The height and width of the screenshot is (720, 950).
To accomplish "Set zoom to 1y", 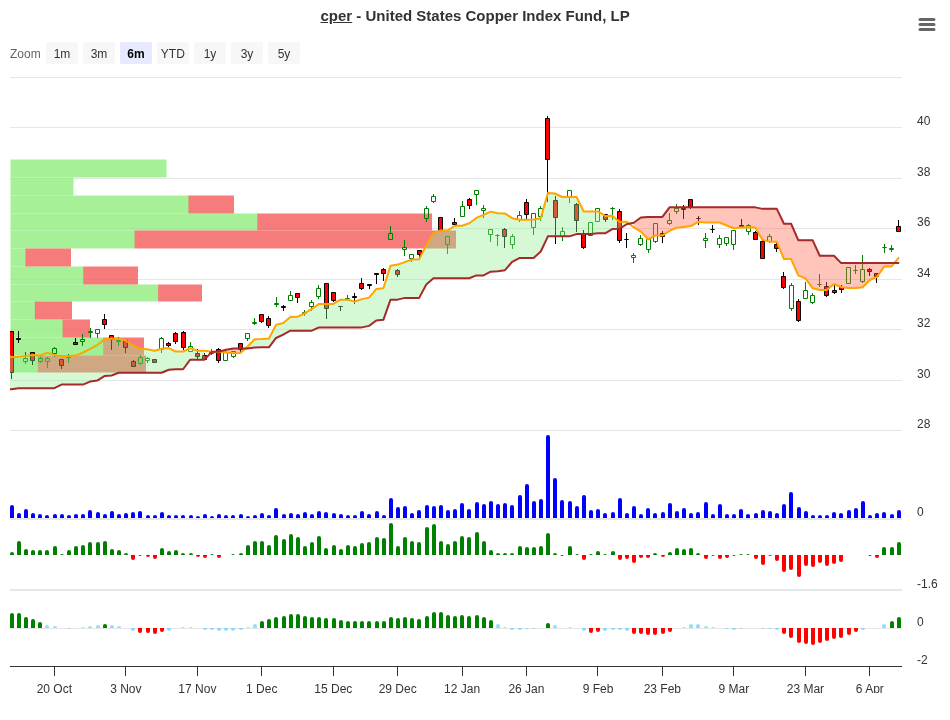I will coord(210,53).
